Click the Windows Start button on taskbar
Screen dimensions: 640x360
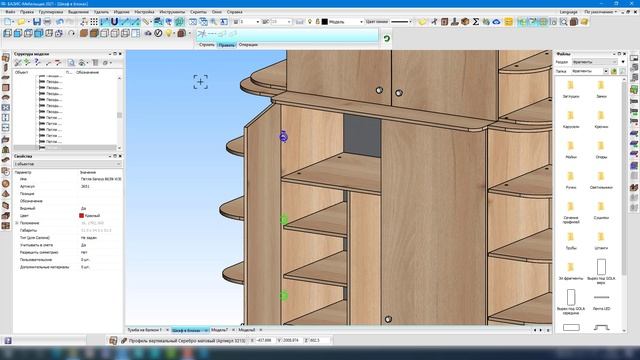(x=8, y=353)
